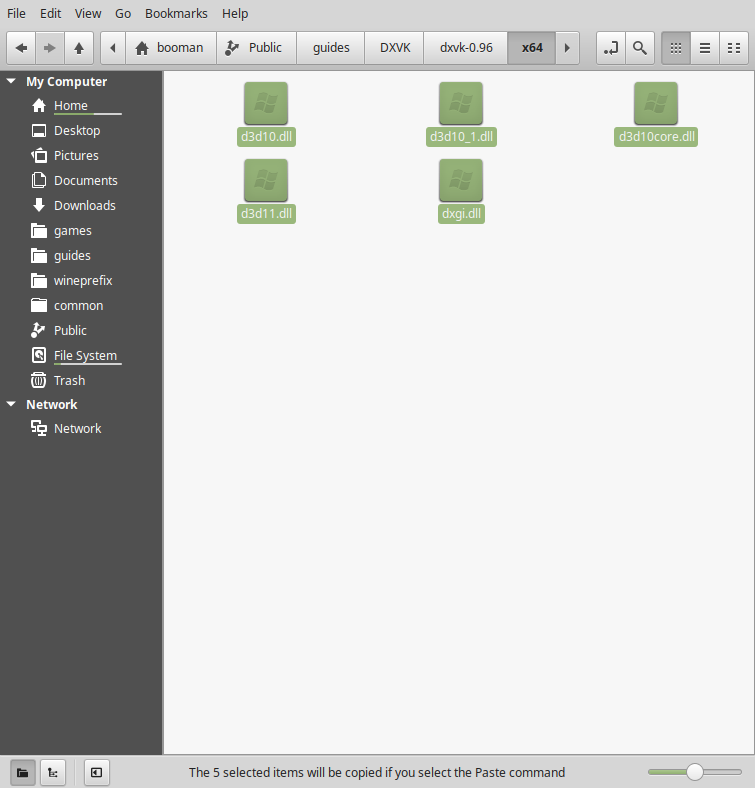Jump to guides in the path bar
The width and height of the screenshot is (755, 788).
[x=331, y=48]
